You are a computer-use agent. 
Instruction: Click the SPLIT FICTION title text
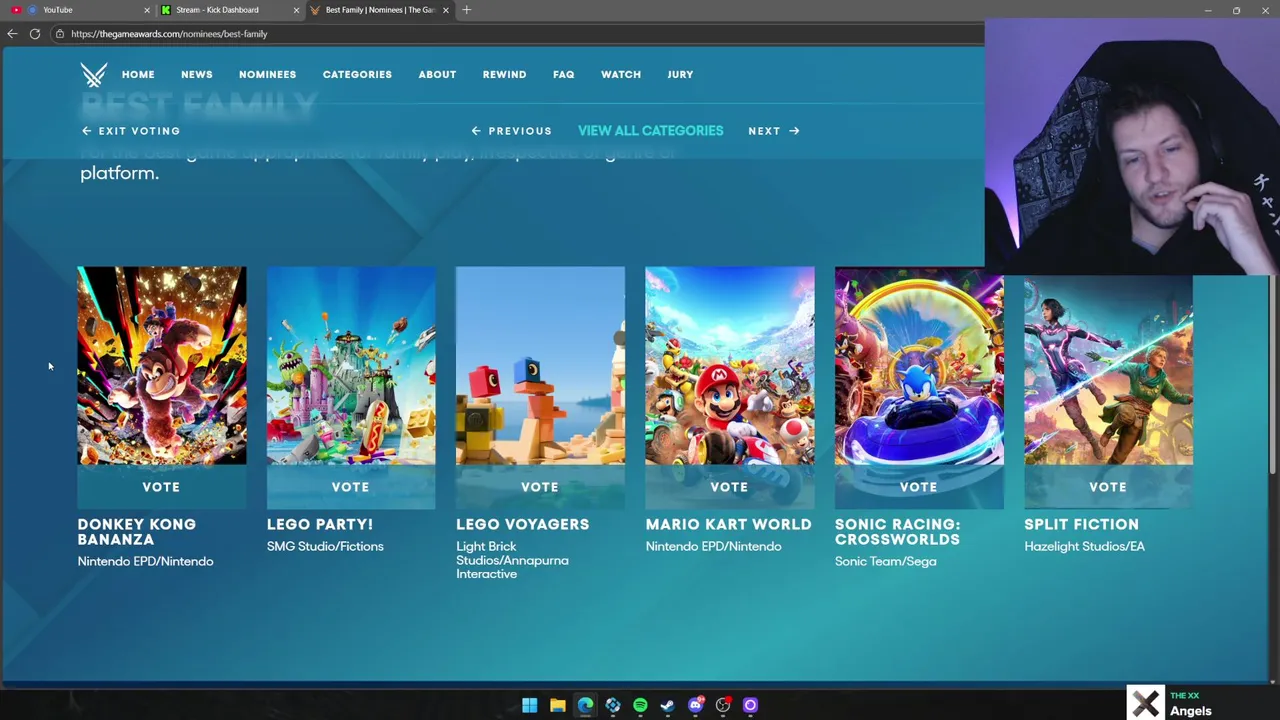click(1081, 524)
